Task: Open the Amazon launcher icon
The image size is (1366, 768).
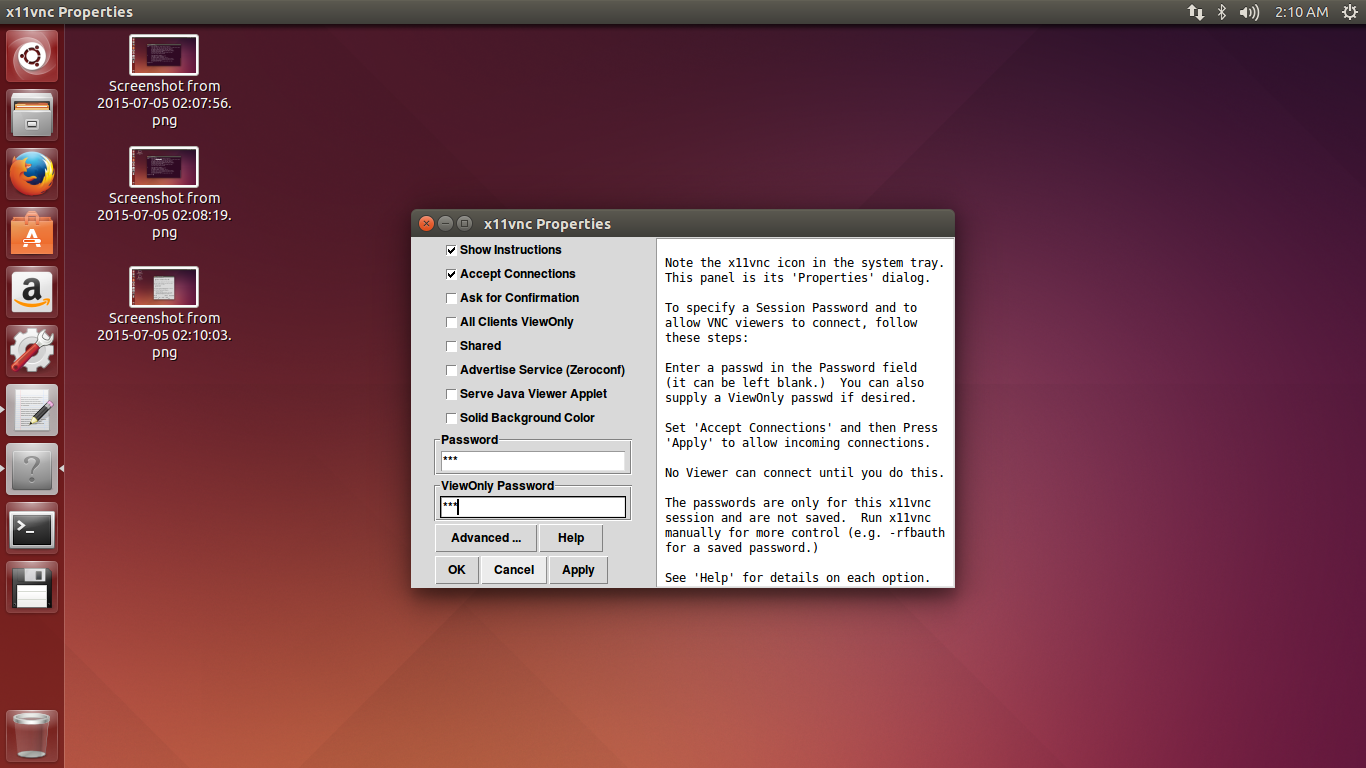Action: point(33,292)
